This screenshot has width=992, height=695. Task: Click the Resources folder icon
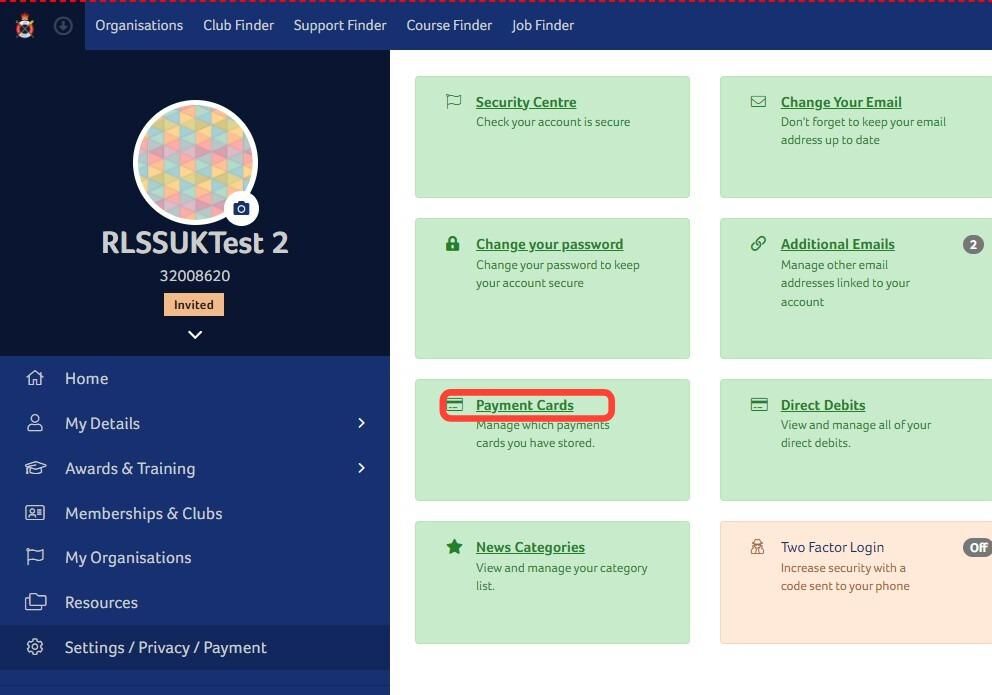(35, 601)
